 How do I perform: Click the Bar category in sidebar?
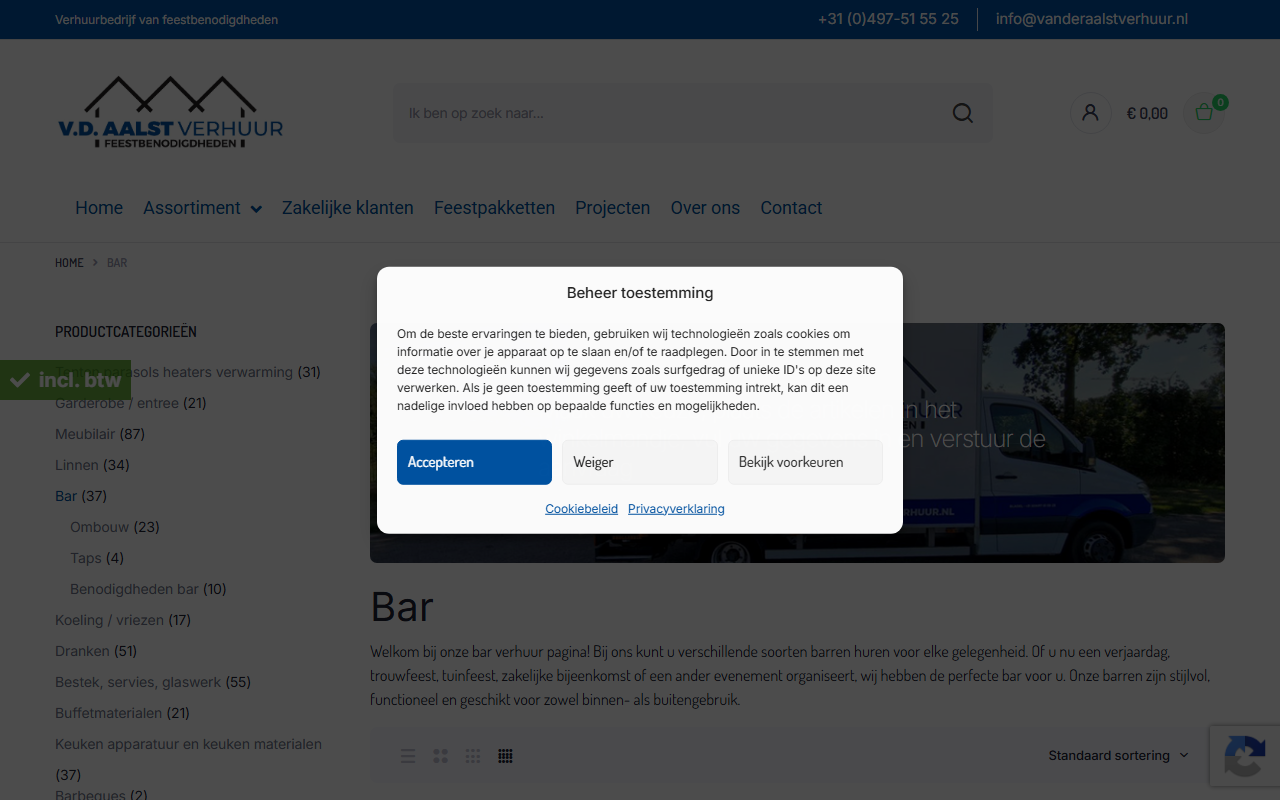66,496
